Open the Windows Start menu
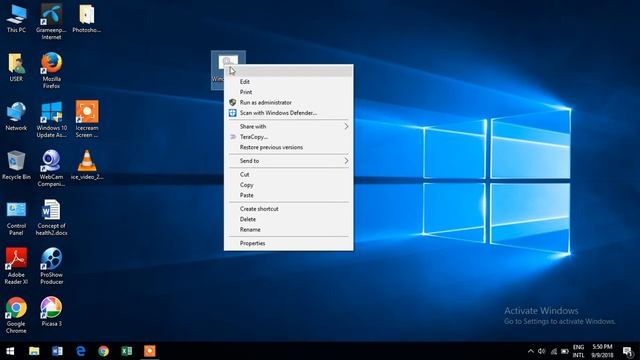Screen dimensions: 640x360 click(10, 351)
